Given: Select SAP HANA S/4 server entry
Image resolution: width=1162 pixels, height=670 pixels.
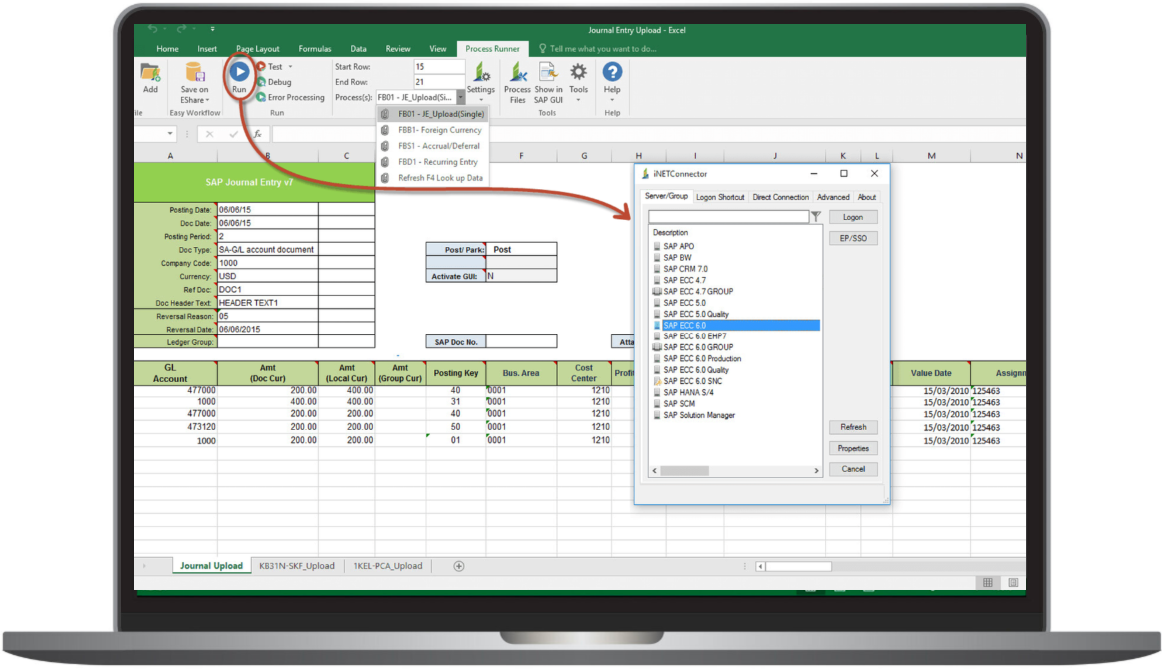Looking at the screenshot, I should (688, 392).
